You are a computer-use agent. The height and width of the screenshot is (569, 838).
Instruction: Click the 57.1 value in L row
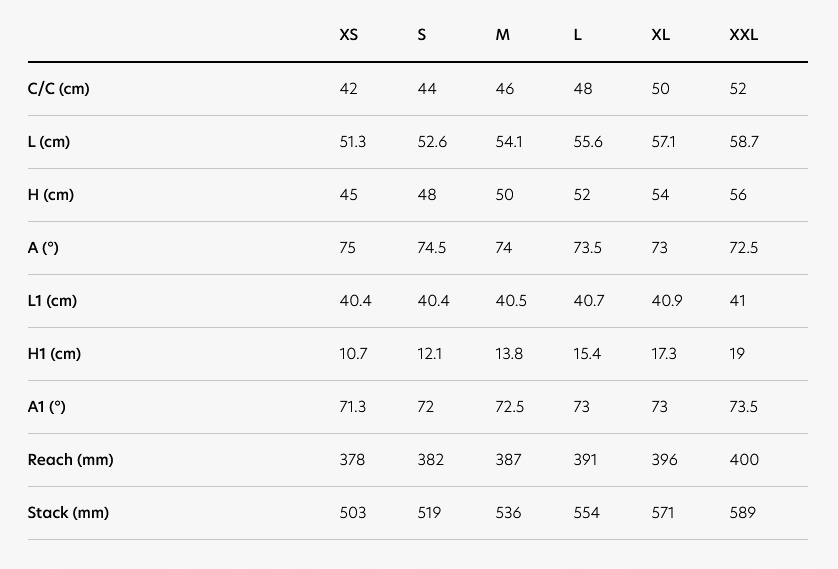coord(665,142)
